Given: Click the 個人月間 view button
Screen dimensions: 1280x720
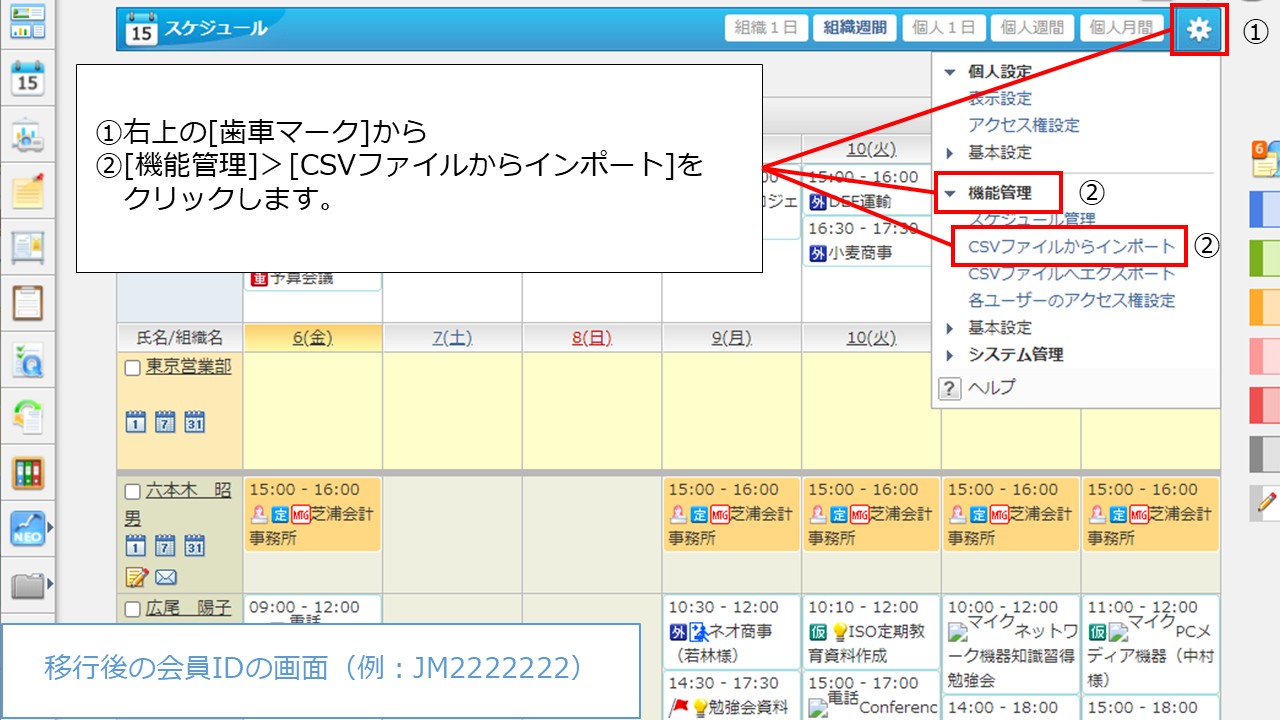Looking at the screenshot, I should pyautogui.click(x=1121, y=28).
